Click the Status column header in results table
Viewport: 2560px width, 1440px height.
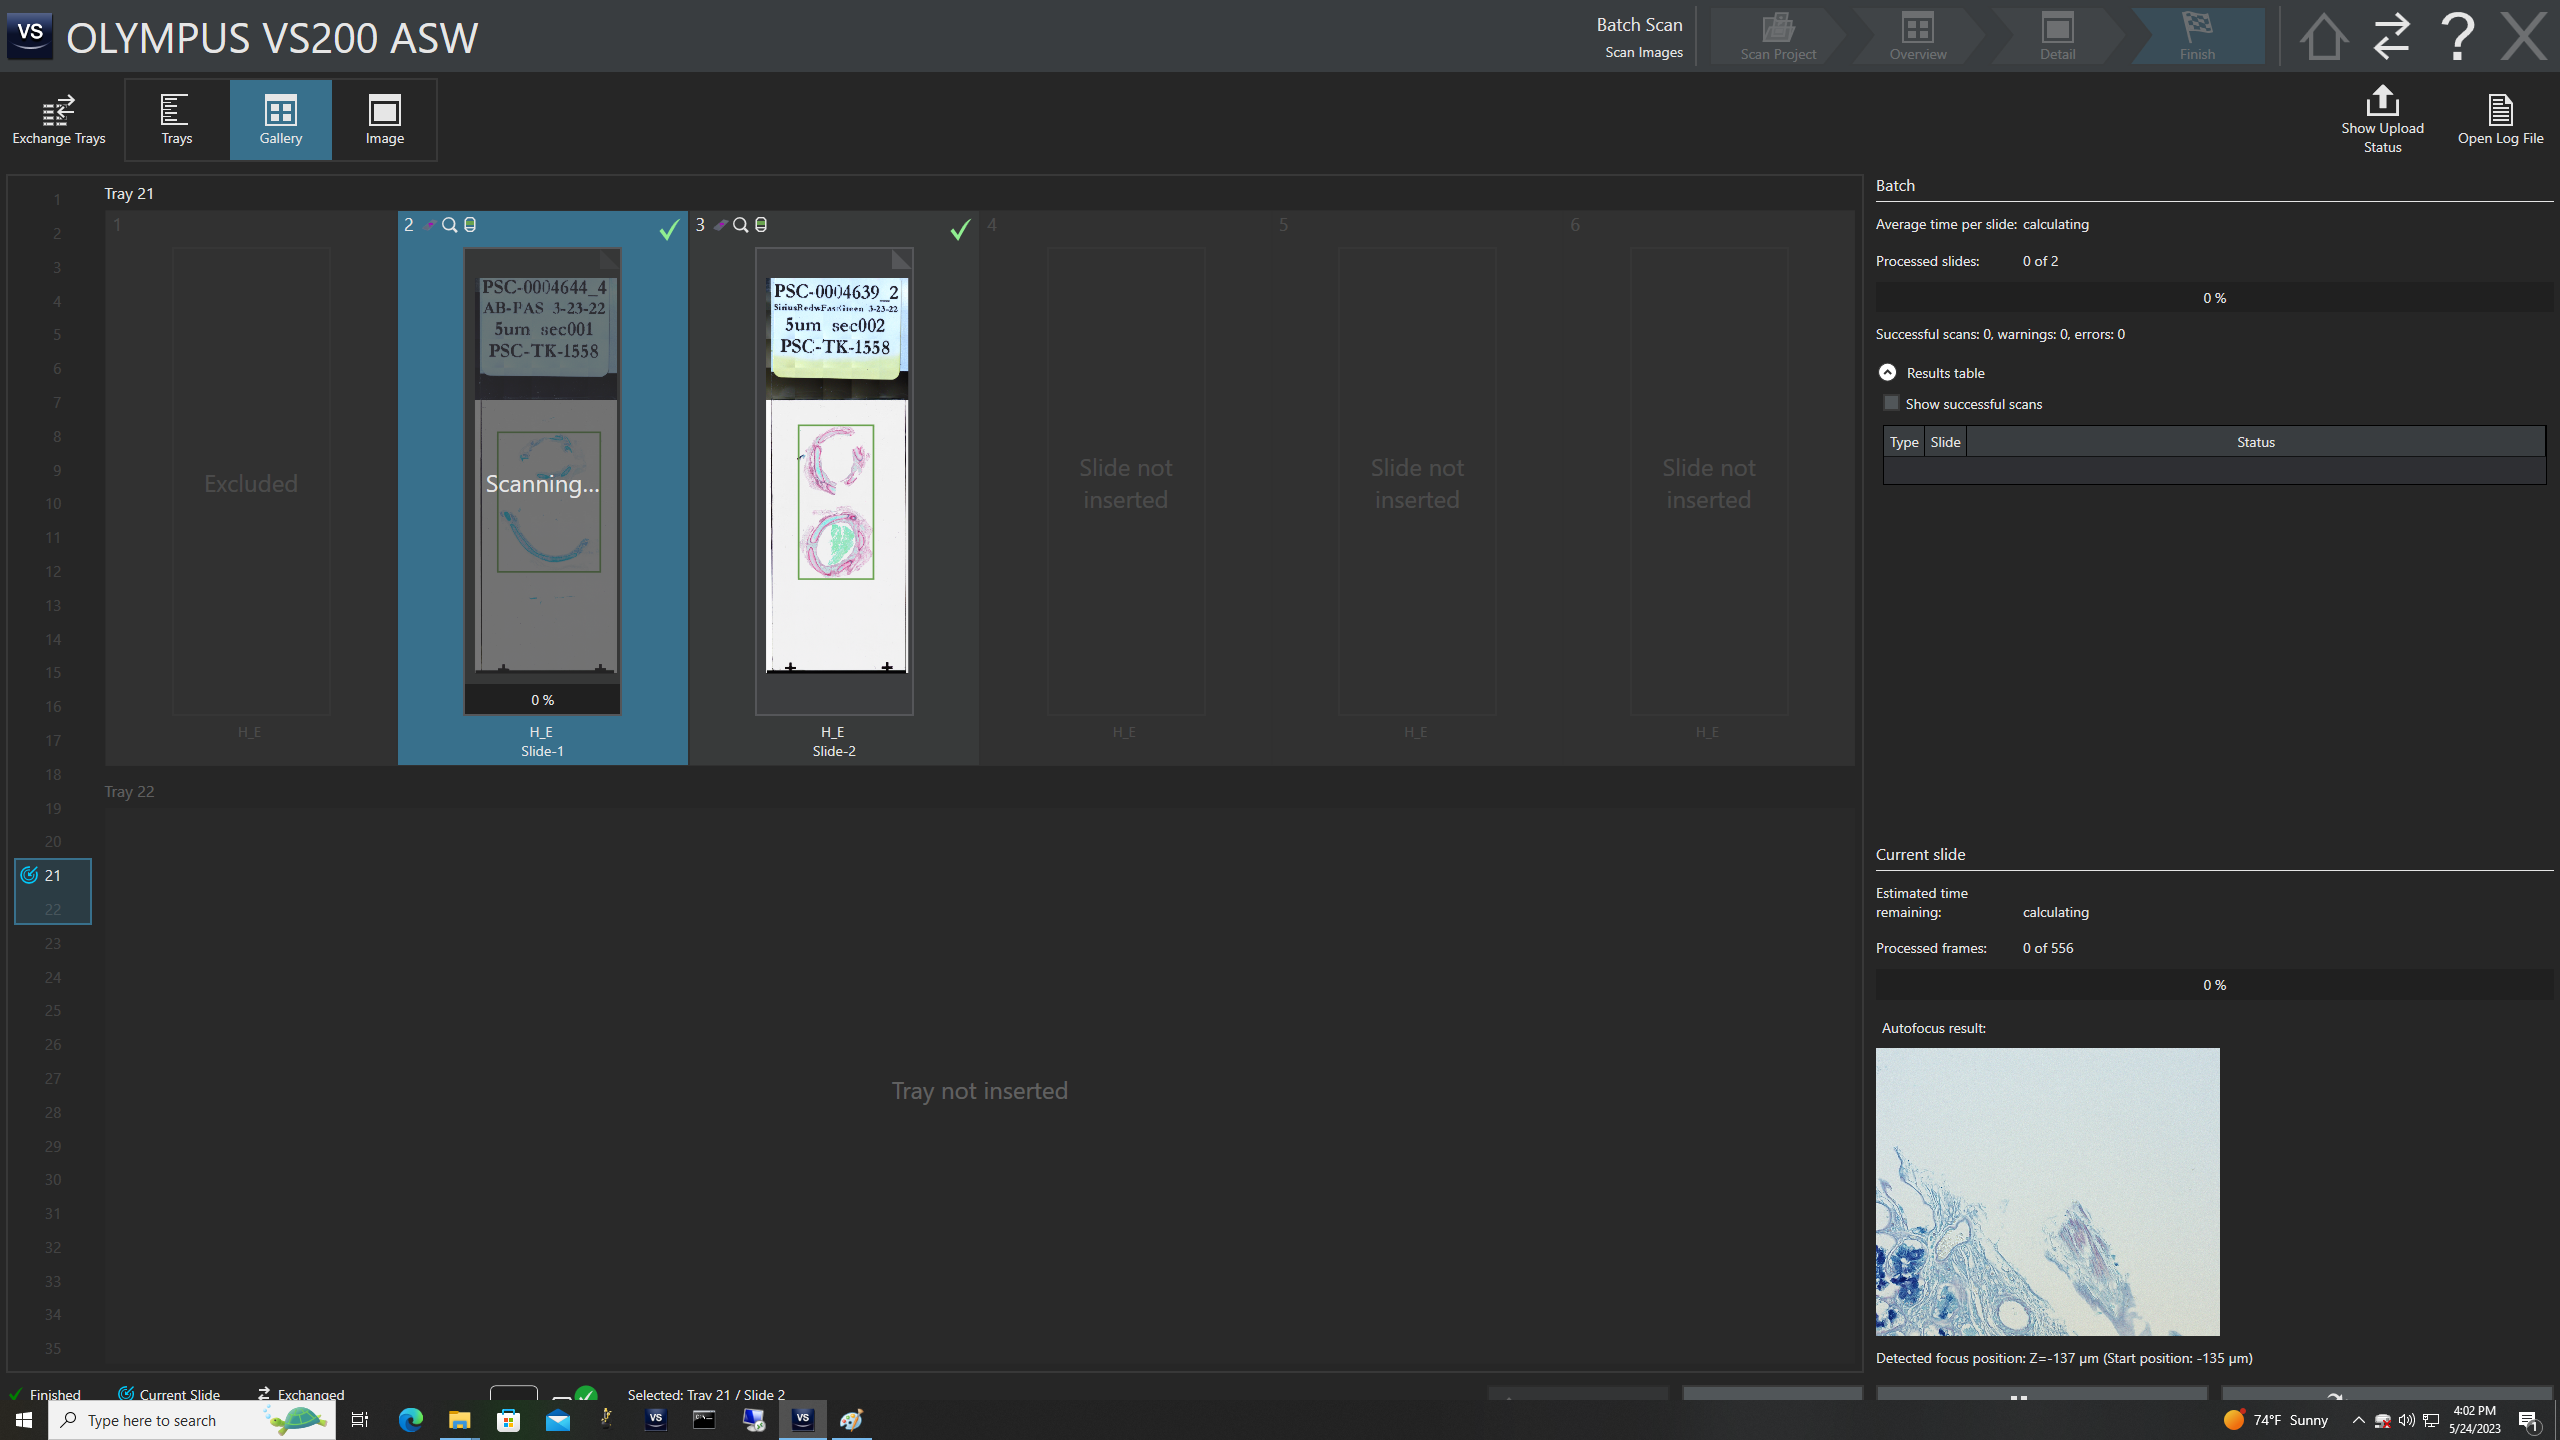(2254, 442)
